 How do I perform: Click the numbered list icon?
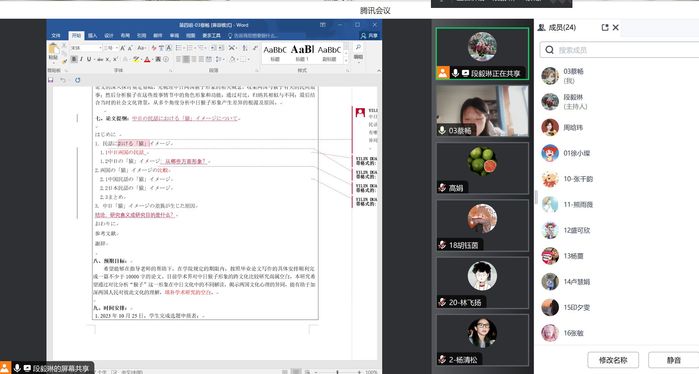pyautogui.click(x=191, y=48)
